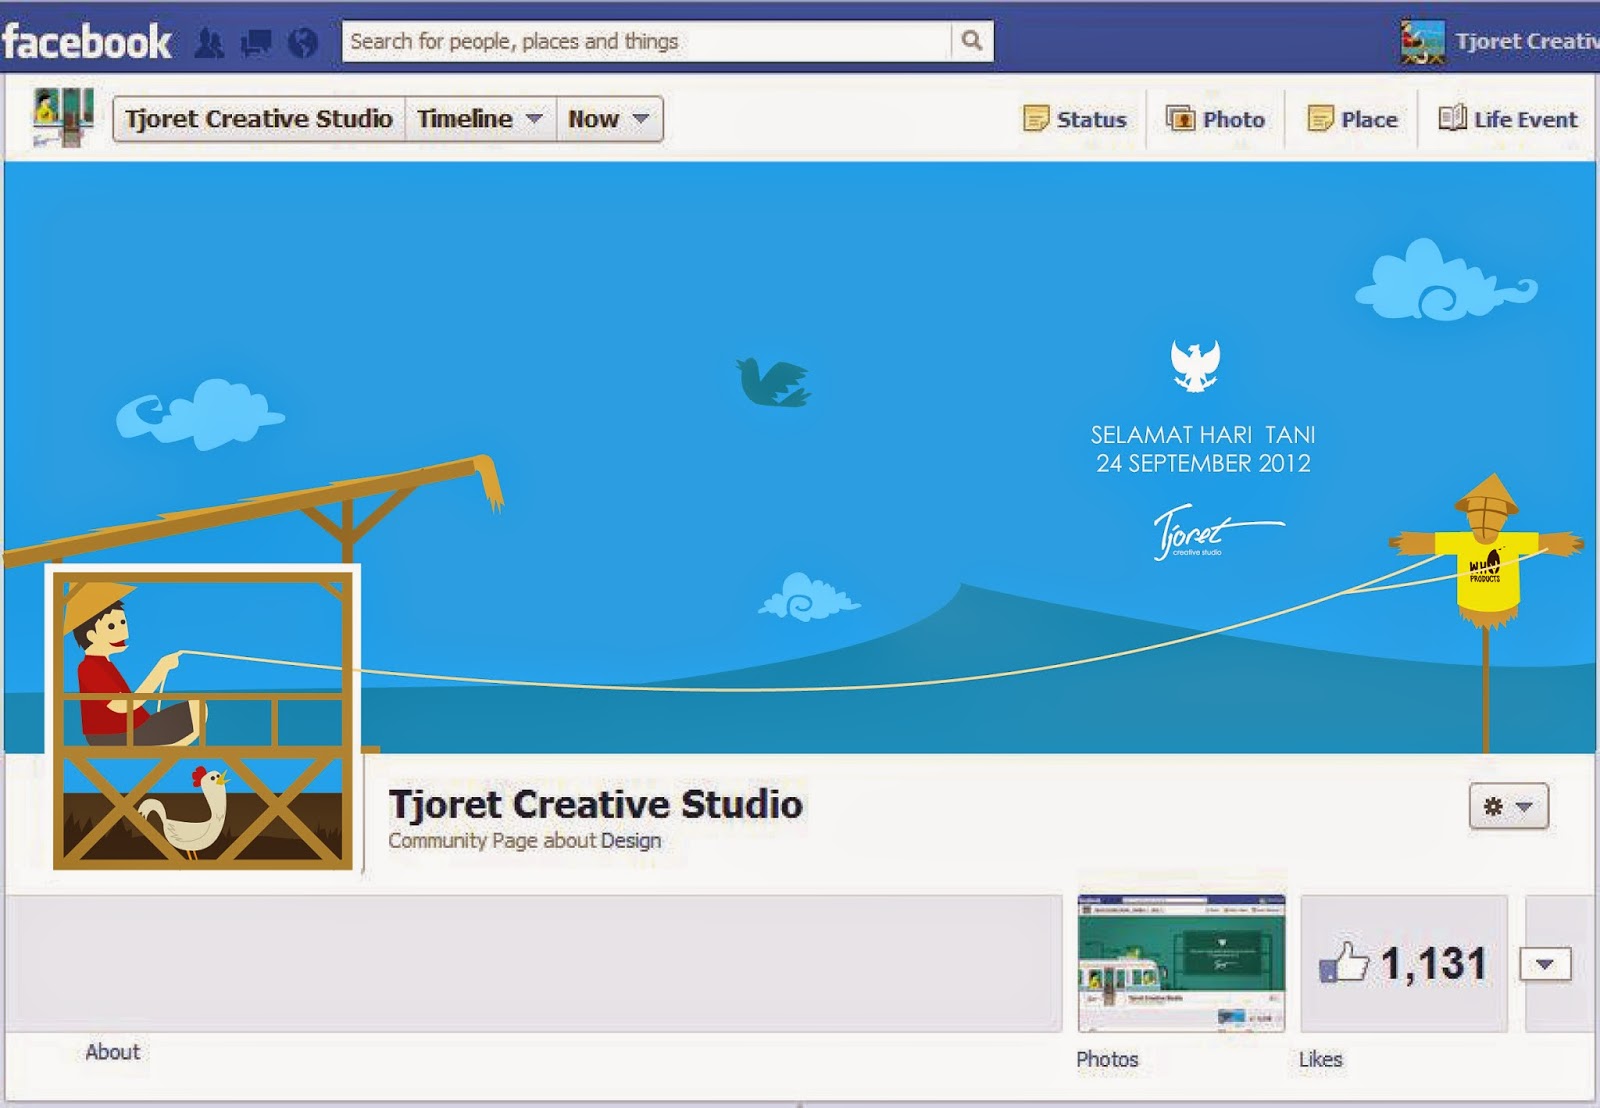Click the search magnifier button
This screenshot has height=1108, width=1600.
(972, 41)
